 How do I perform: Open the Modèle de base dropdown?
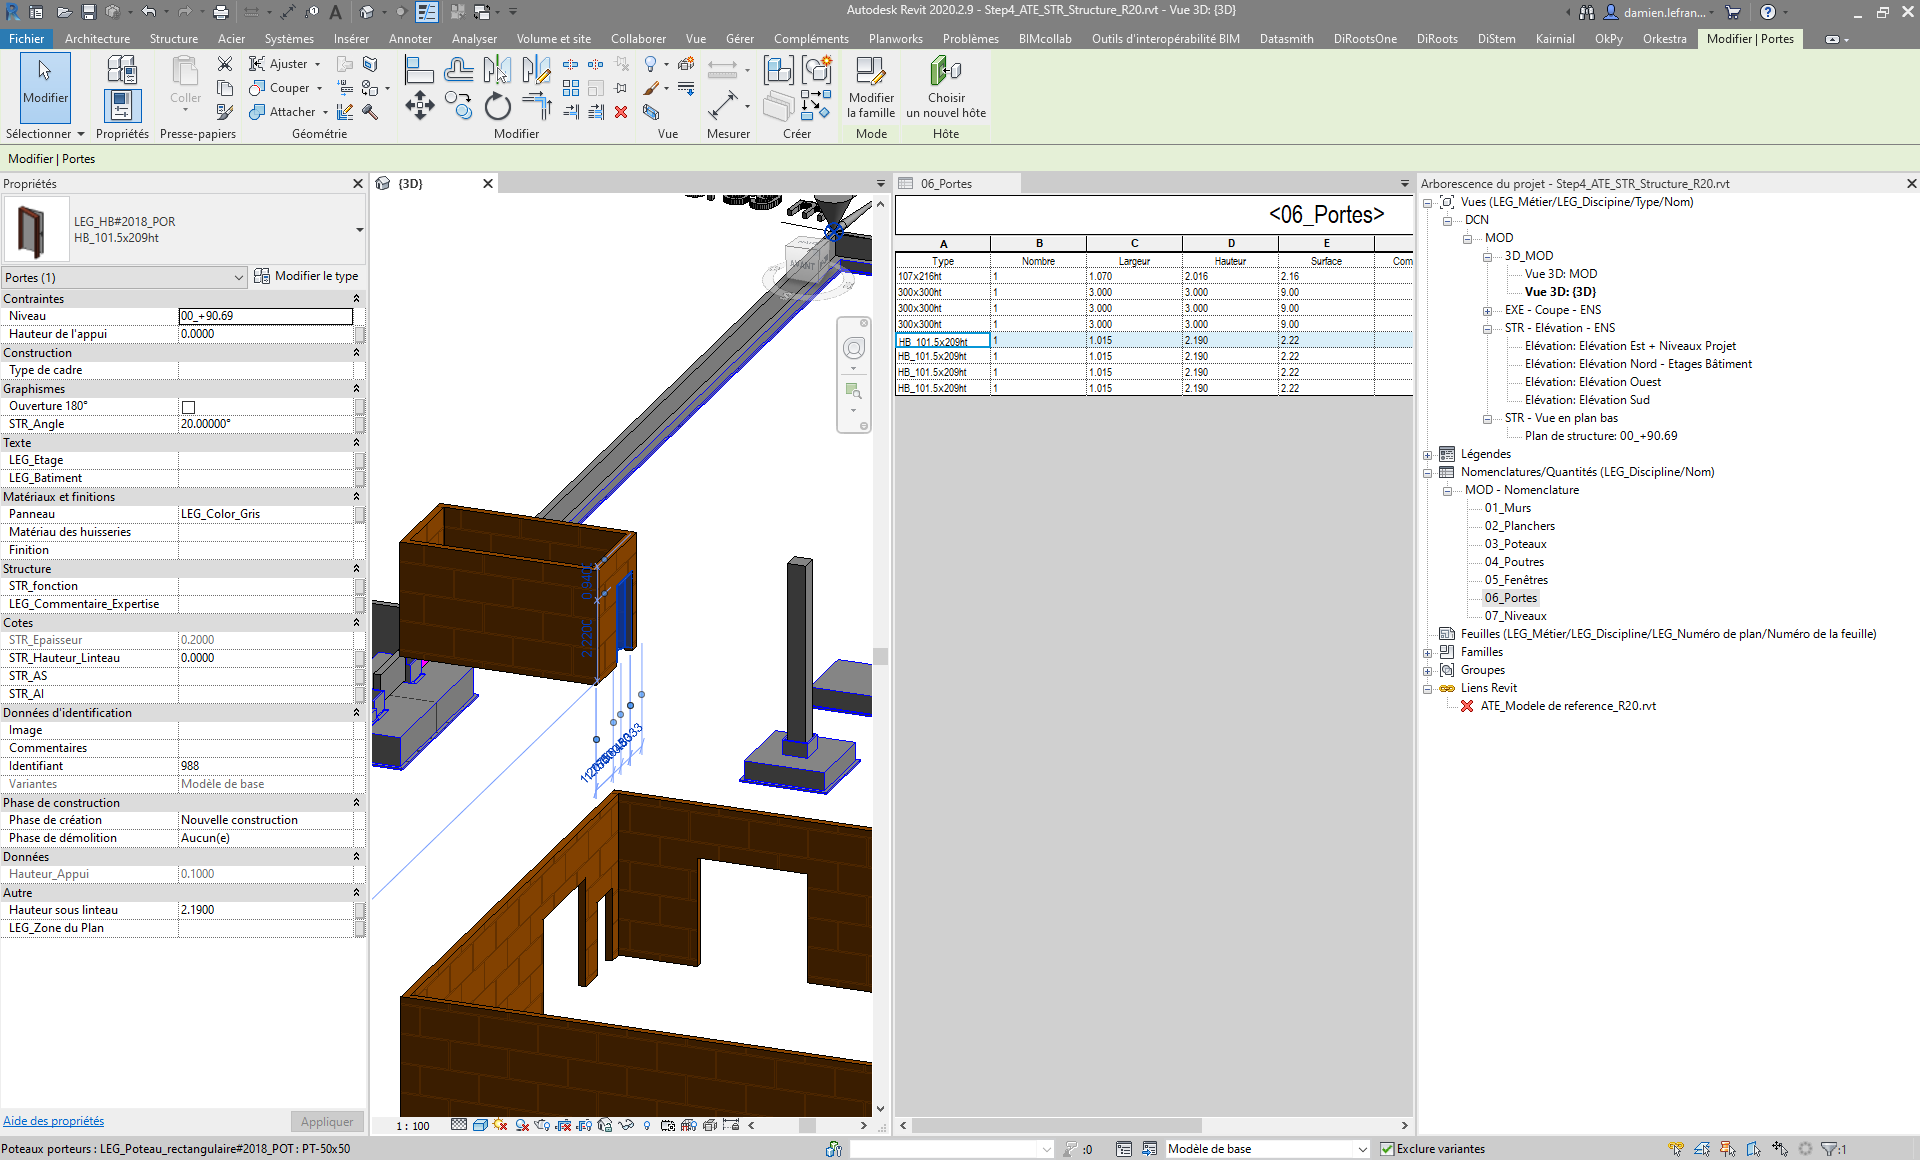1361,1149
